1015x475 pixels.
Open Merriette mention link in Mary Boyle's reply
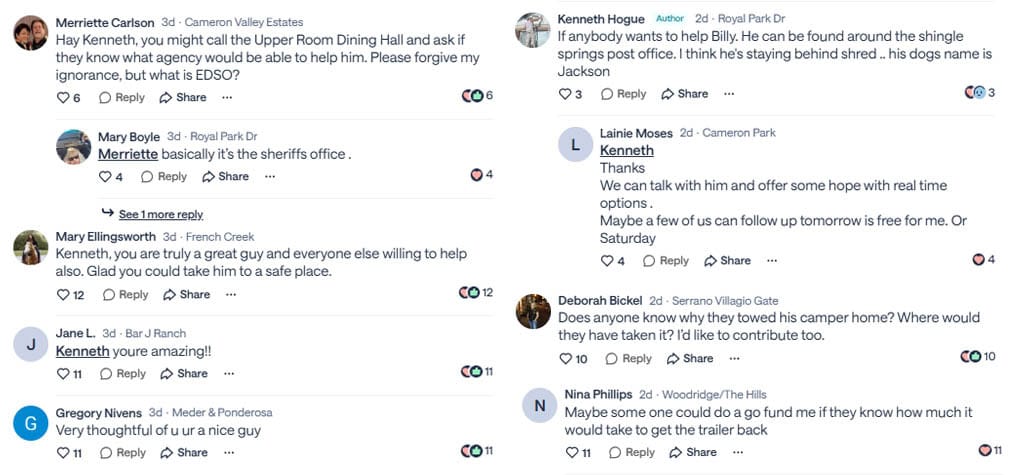coord(128,154)
